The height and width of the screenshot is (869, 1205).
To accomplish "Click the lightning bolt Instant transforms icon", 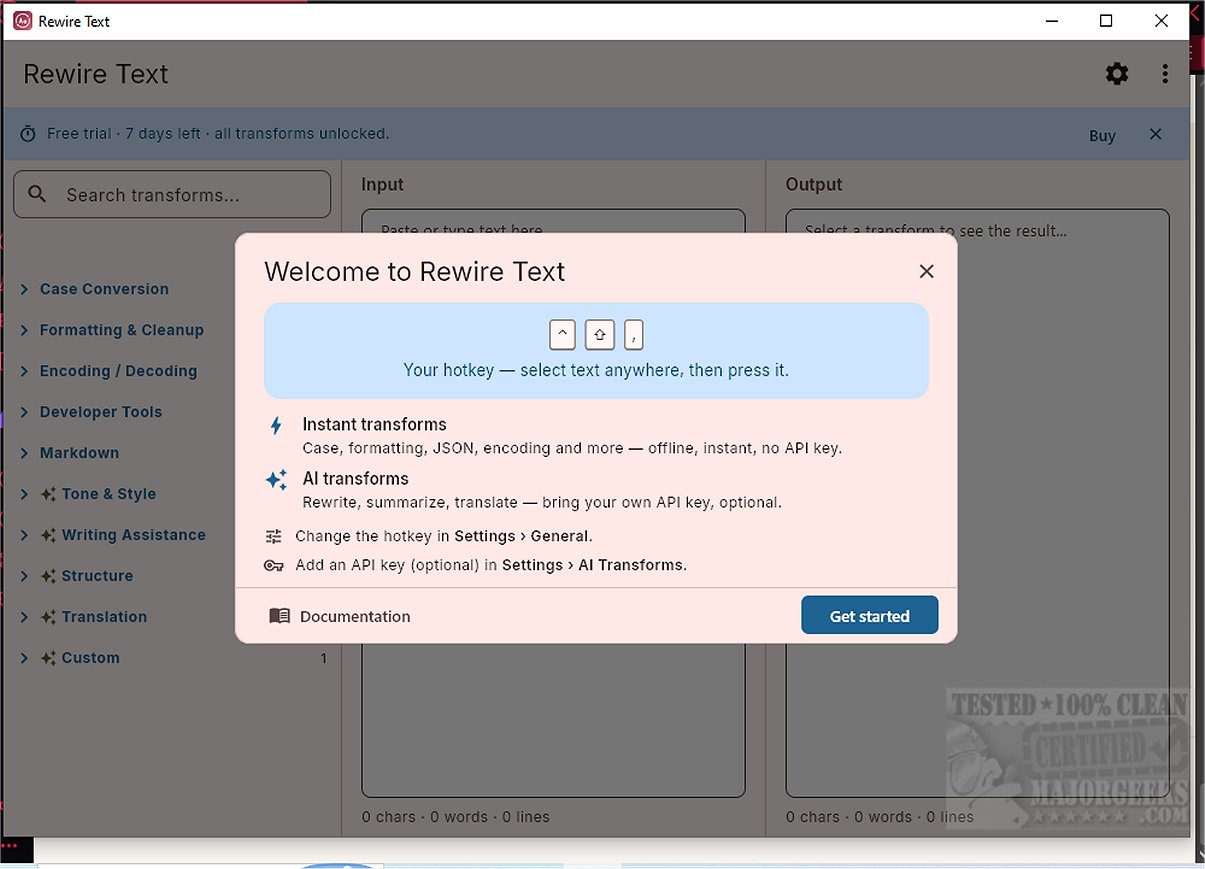I will coord(276,425).
